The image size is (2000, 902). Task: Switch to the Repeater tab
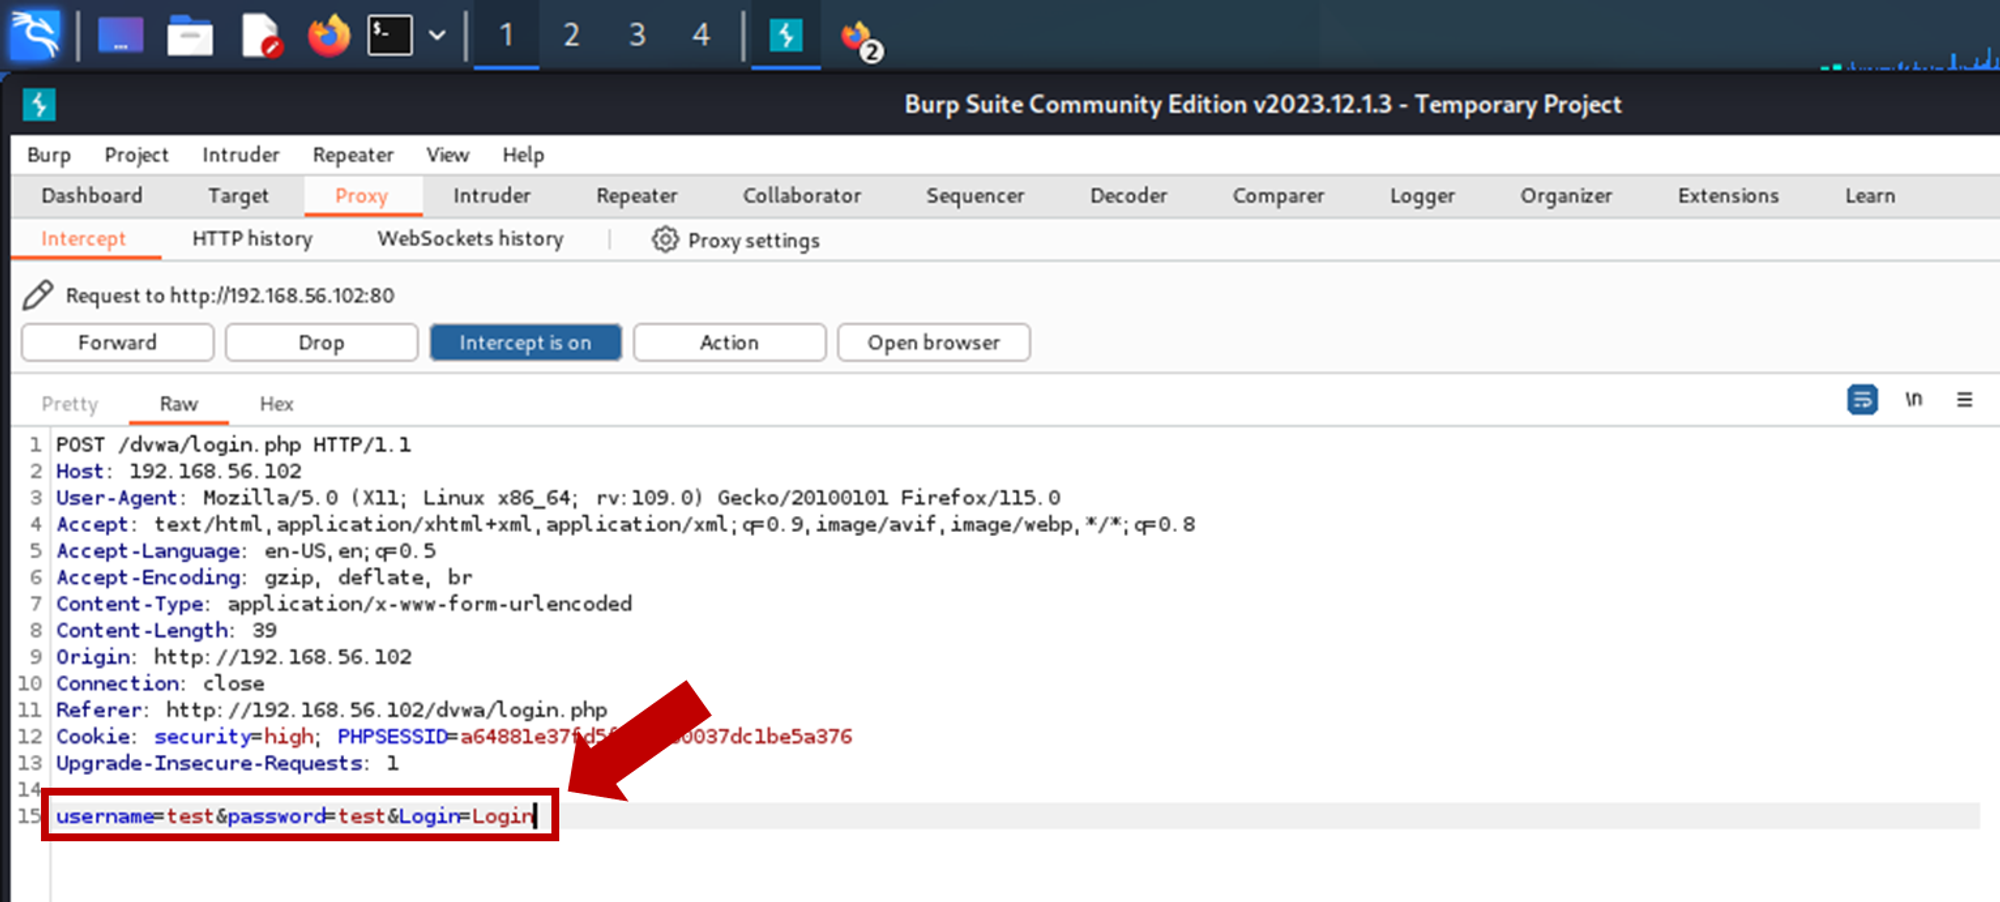click(x=637, y=196)
